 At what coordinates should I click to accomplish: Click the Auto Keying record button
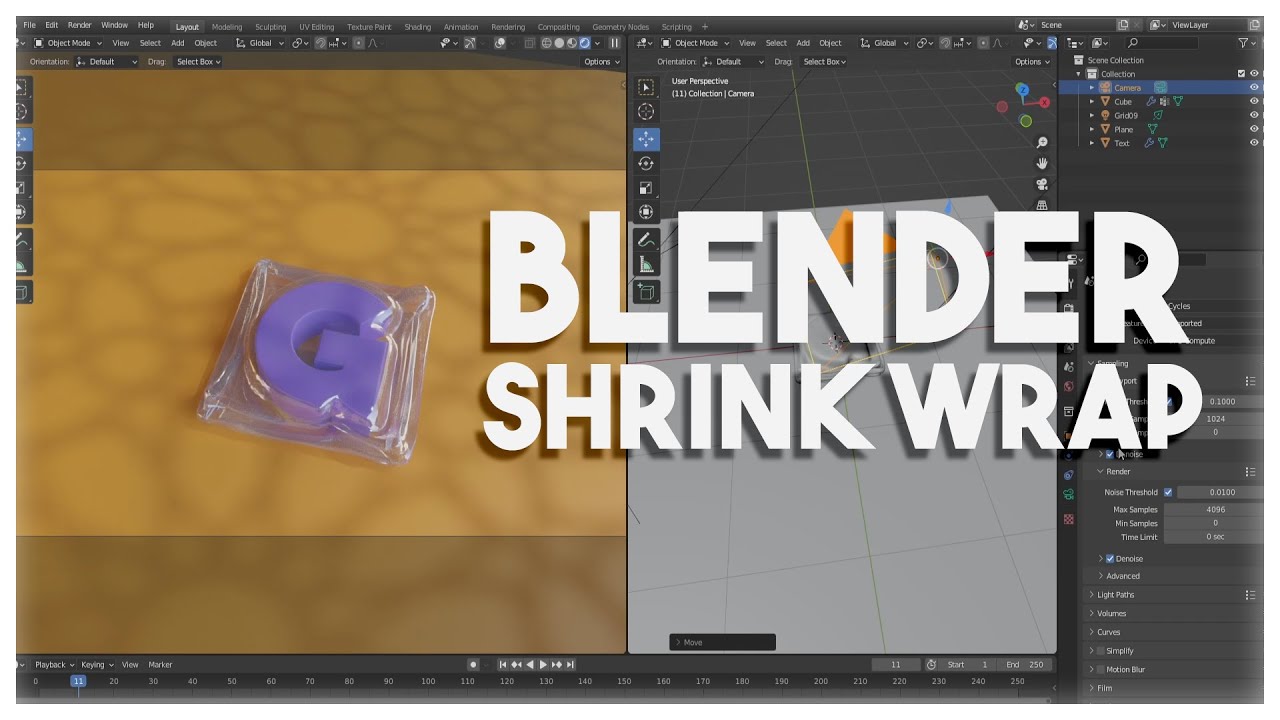pyautogui.click(x=474, y=664)
